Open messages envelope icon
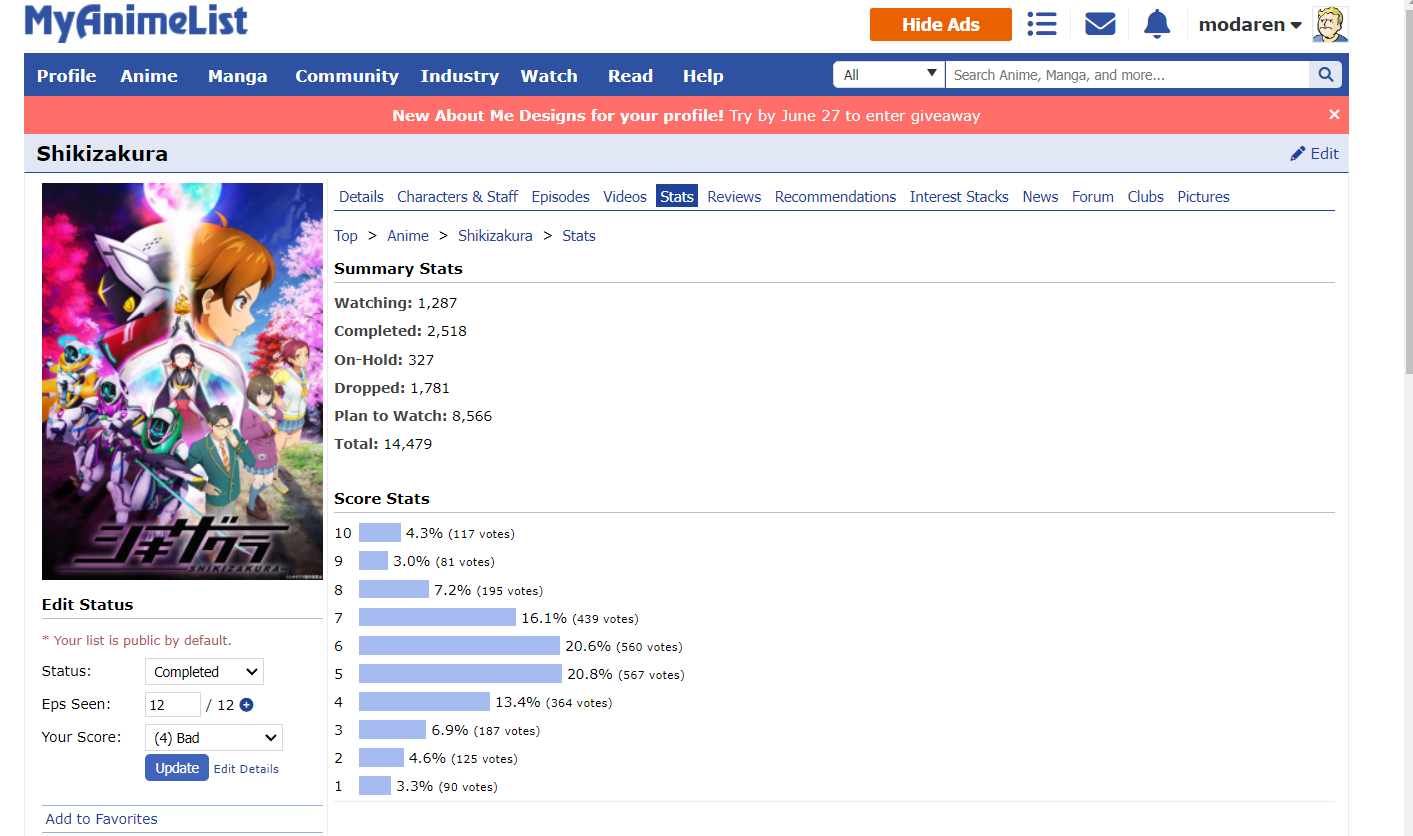Image resolution: width=1413 pixels, height=836 pixels. click(x=1100, y=24)
